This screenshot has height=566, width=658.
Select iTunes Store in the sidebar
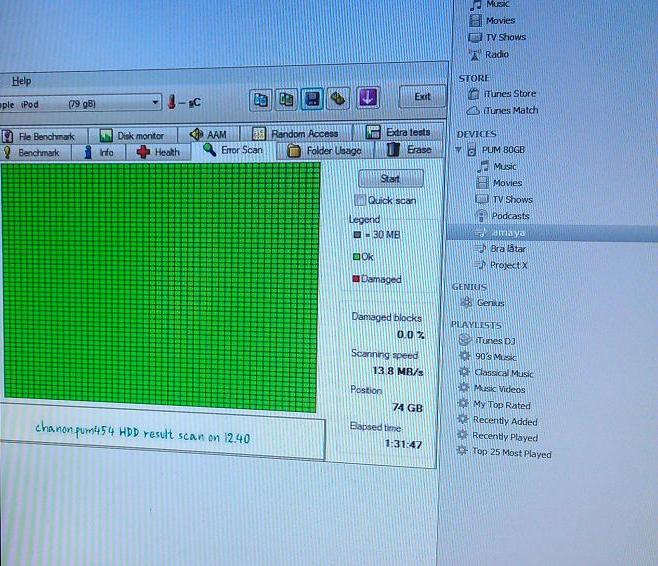click(x=508, y=94)
